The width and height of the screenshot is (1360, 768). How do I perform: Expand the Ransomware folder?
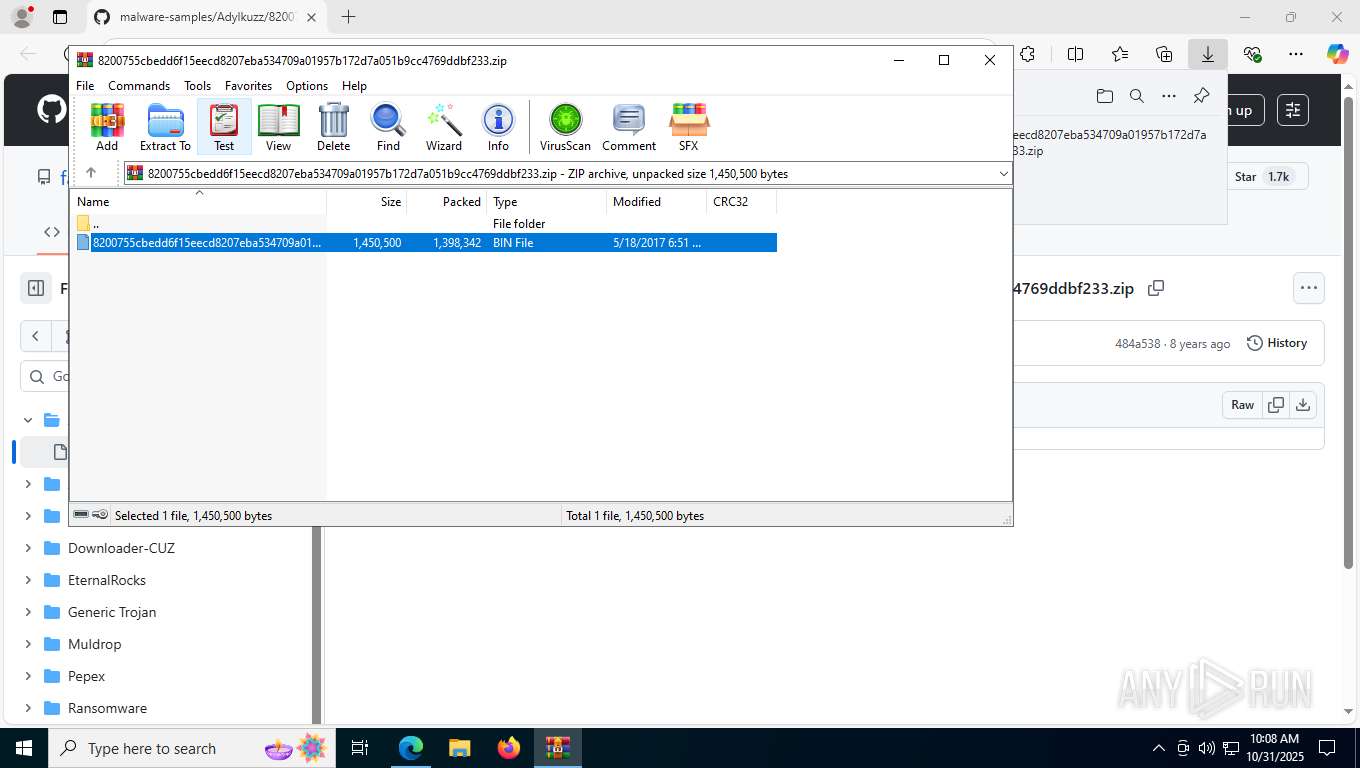pyautogui.click(x=27, y=708)
